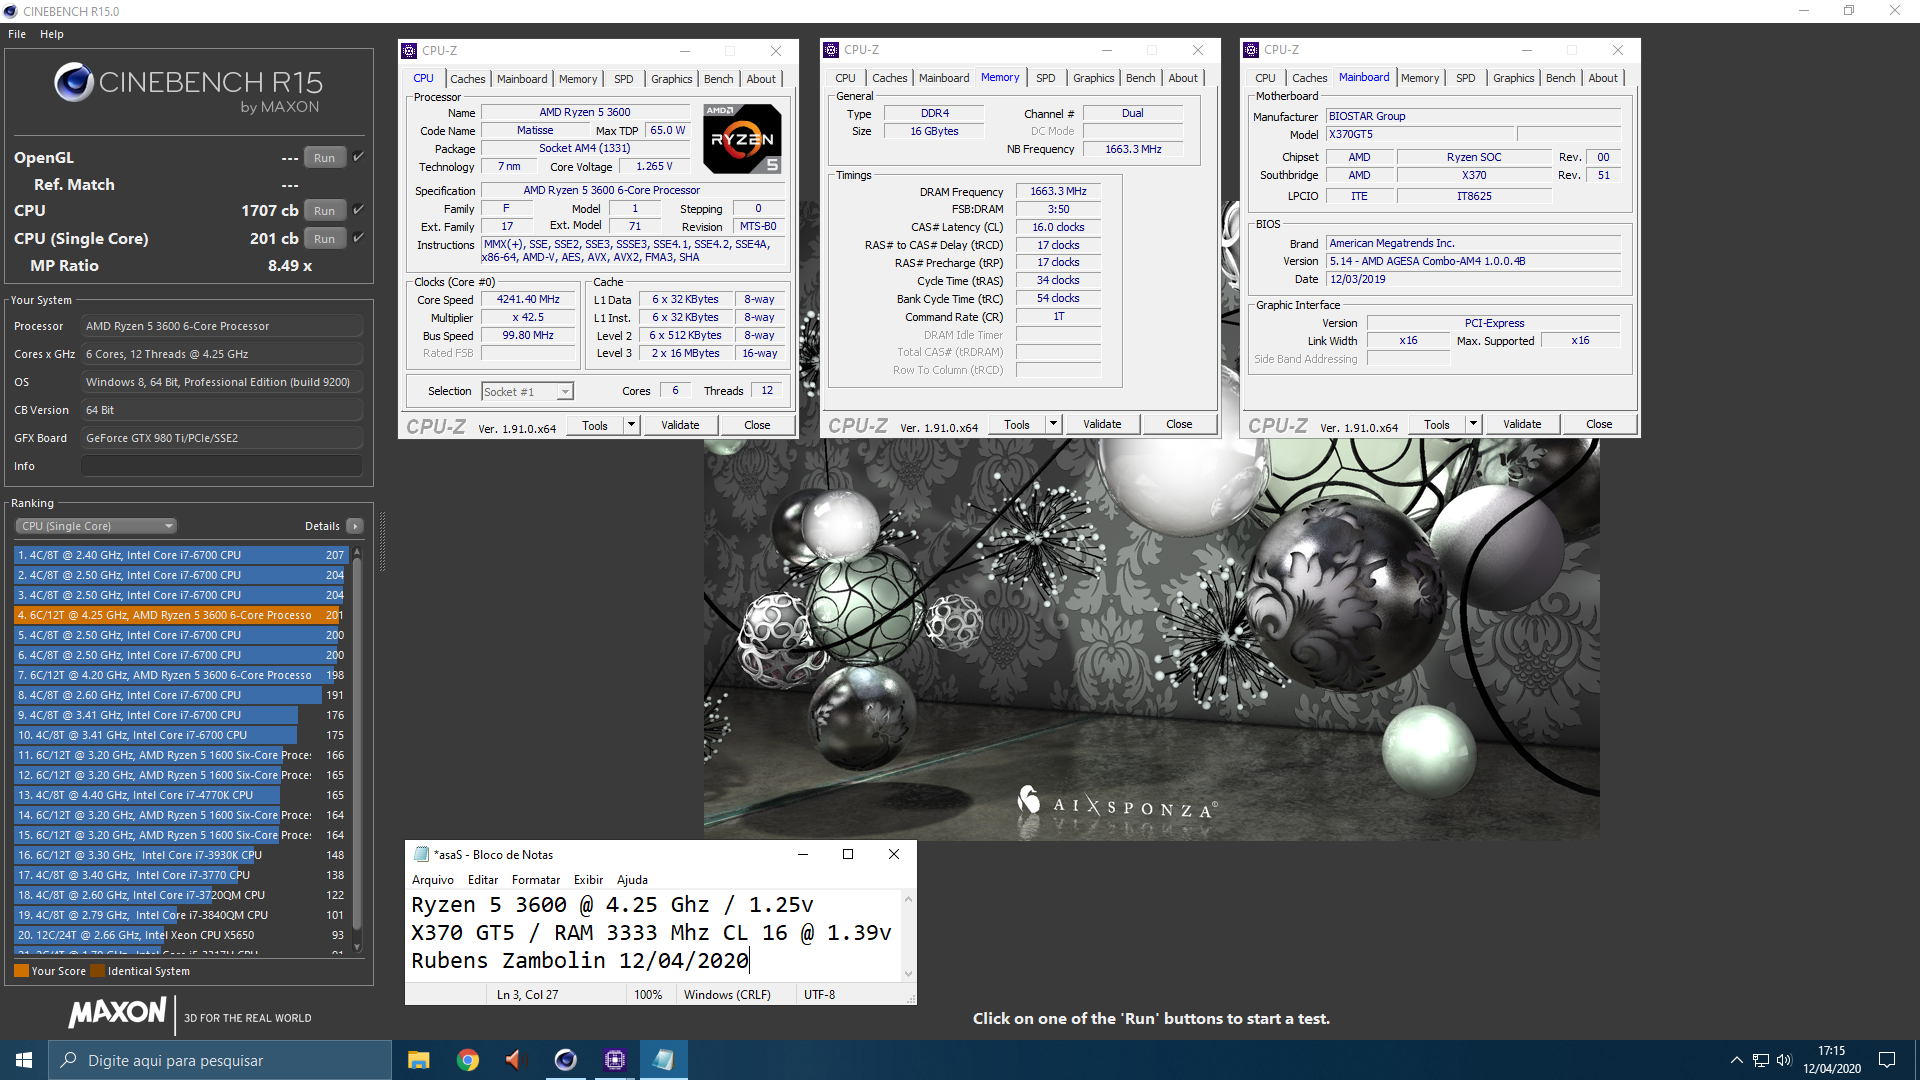Open Notepad Exibir menu
1920x1080 pixels.
click(x=588, y=880)
